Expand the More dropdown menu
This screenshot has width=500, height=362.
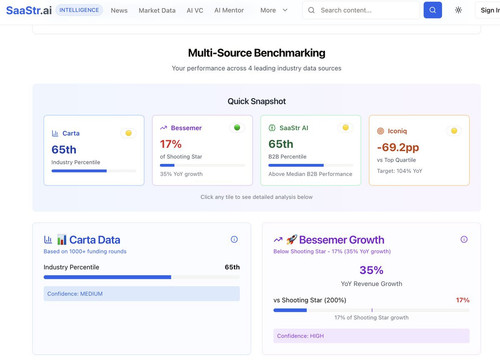pos(274,10)
